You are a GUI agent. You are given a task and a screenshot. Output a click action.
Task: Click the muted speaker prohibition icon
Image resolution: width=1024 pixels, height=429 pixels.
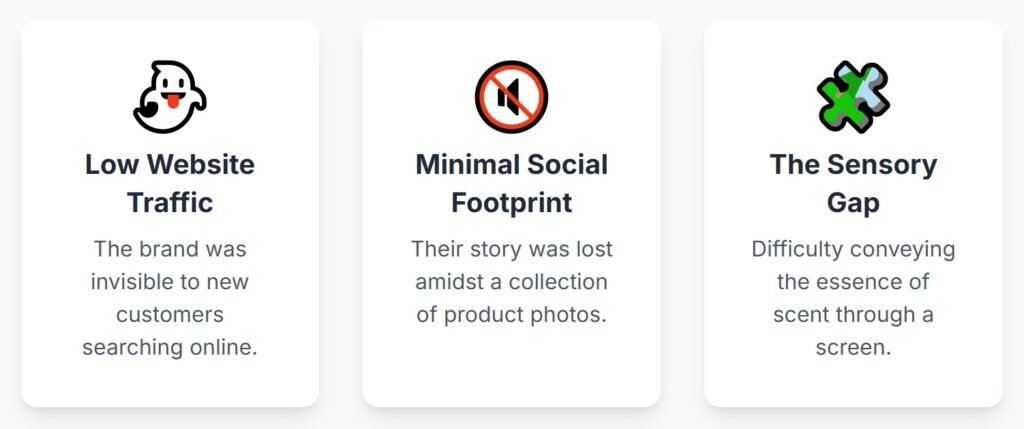coord(511,97)
